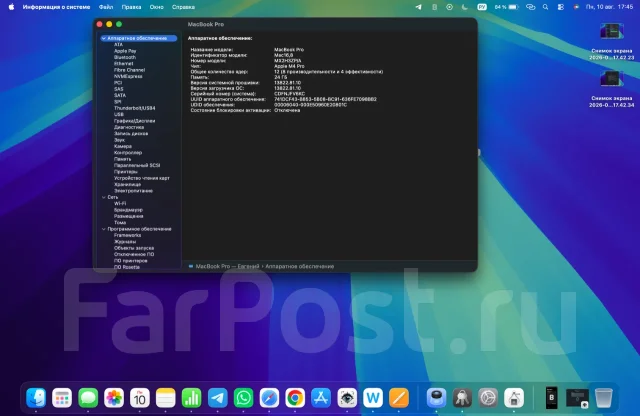Open Messages app in the Dock
Image resolution: width=640 pixels, height=416 pixels.
coord(88,398)
